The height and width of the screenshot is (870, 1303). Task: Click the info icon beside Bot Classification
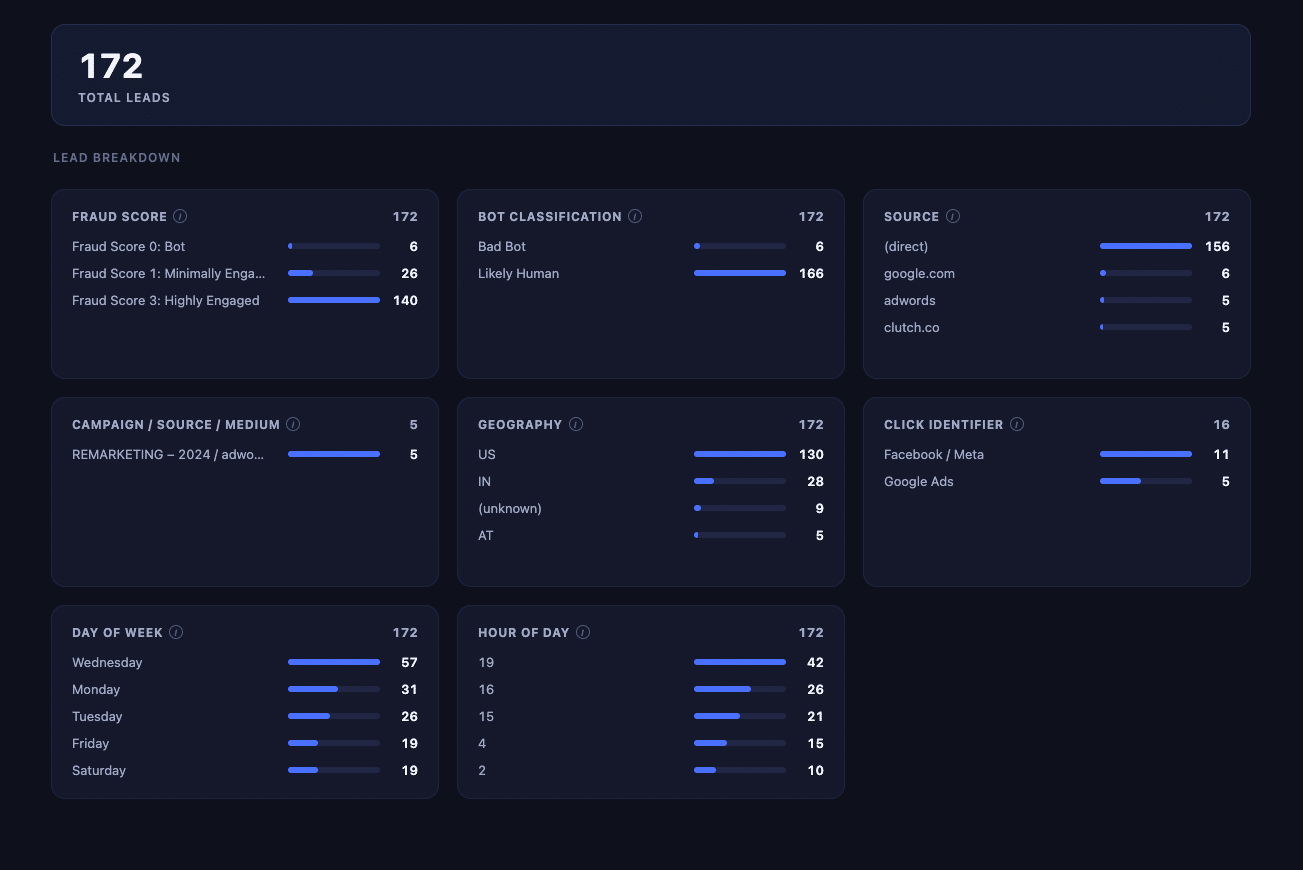coord(635,216)
